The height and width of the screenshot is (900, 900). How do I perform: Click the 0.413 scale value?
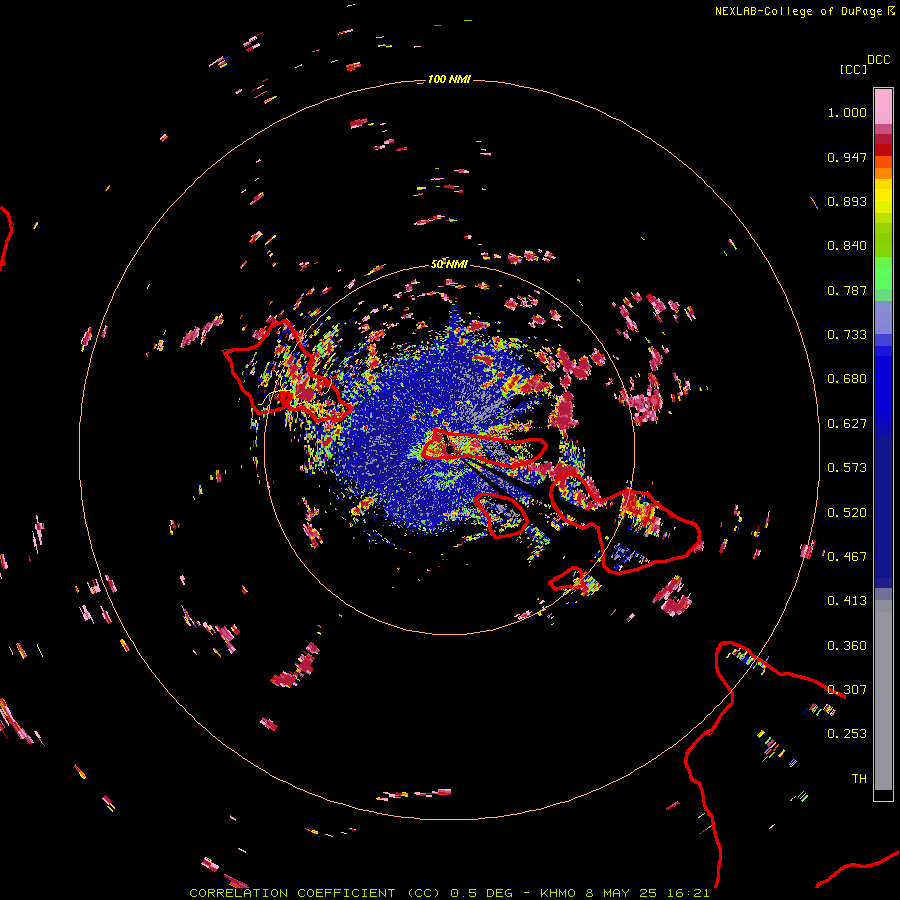pos(847,601)
